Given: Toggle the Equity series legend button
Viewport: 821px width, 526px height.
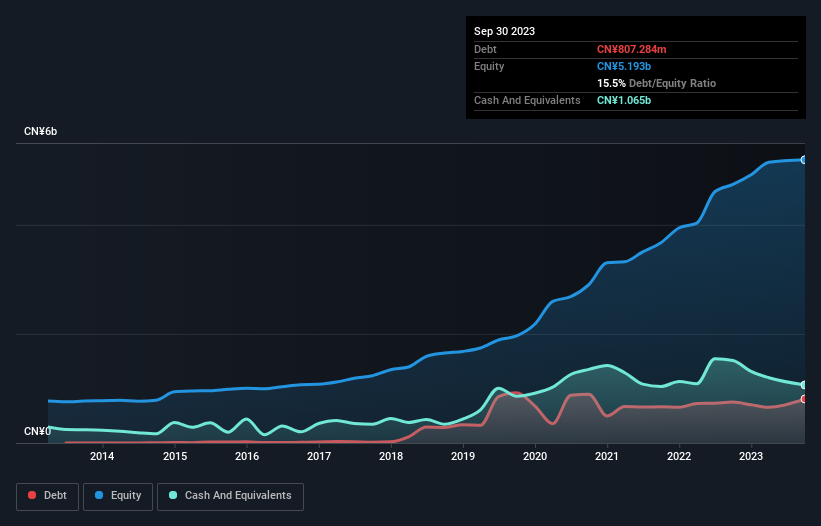Looking at the screenshot, I should pos(118,496).
